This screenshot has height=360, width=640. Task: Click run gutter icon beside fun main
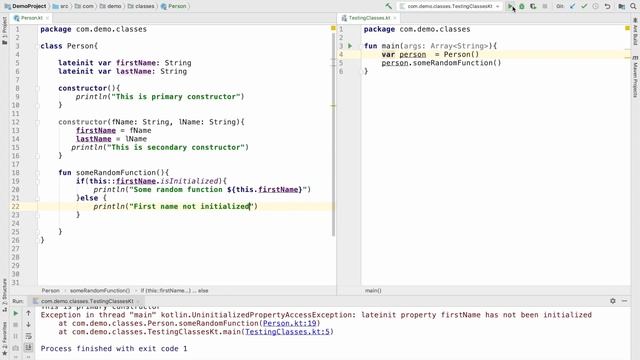click(x=350, y=46)
